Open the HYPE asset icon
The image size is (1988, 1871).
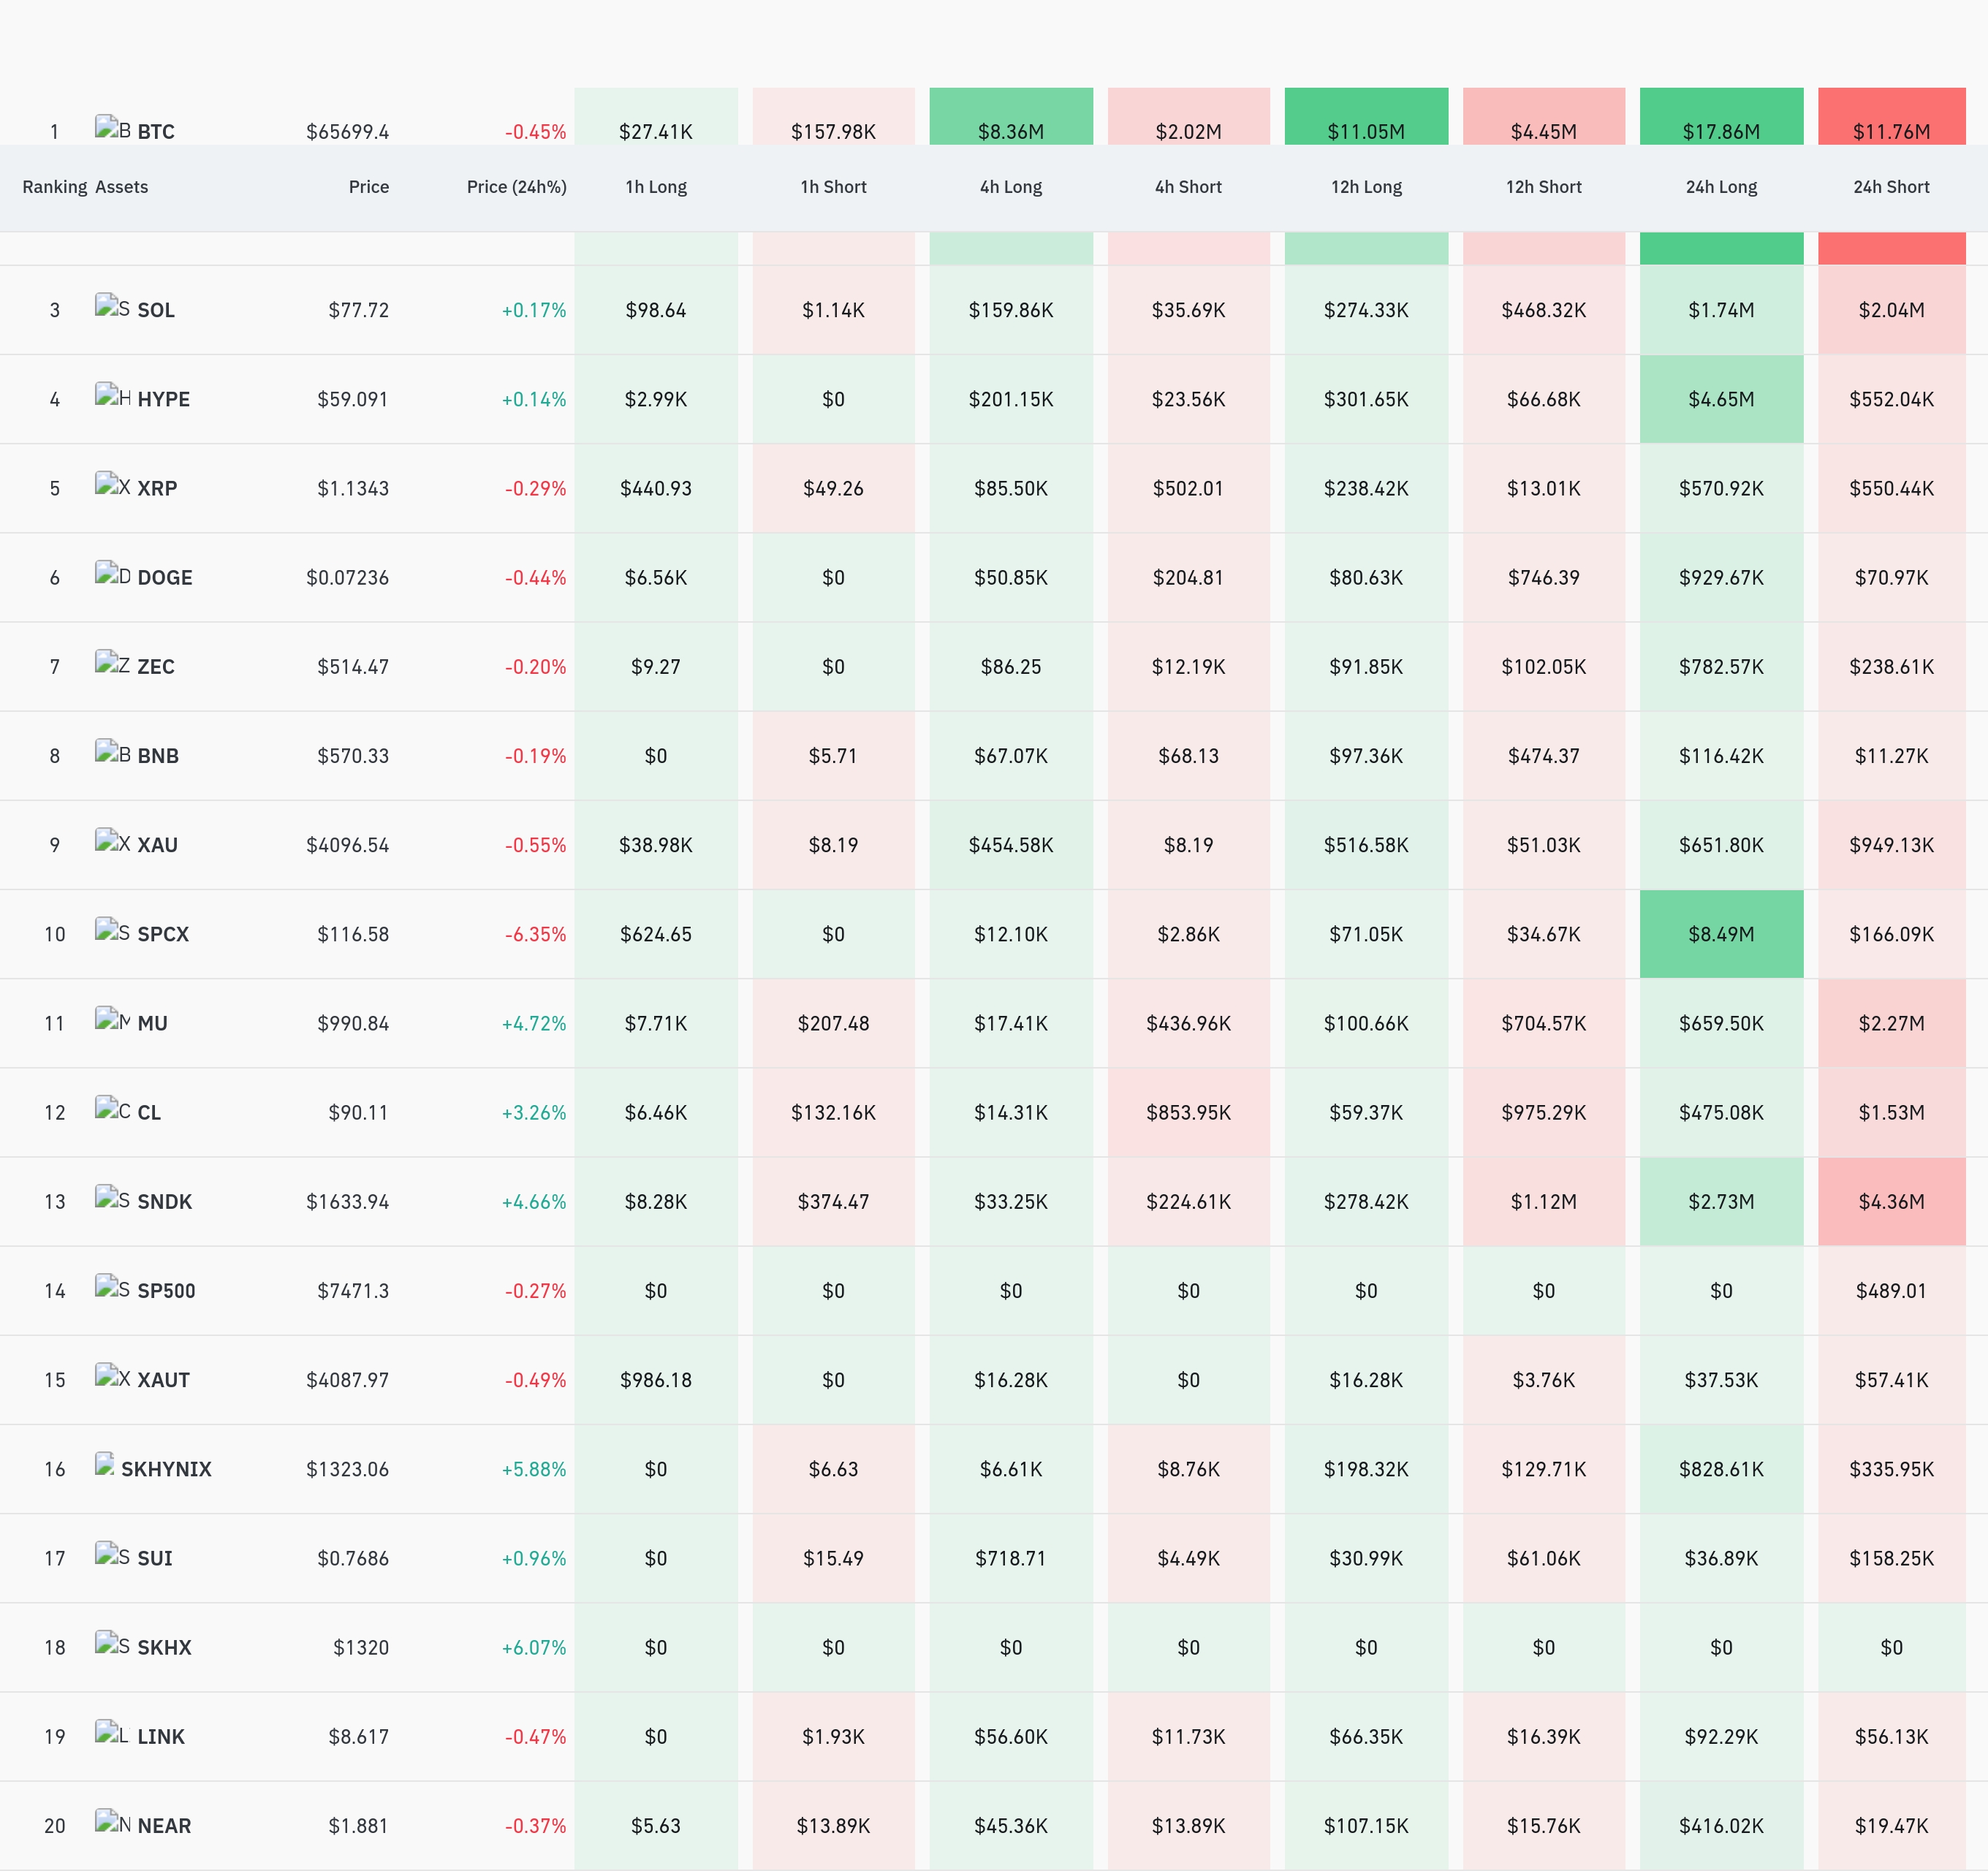[113, 395]
